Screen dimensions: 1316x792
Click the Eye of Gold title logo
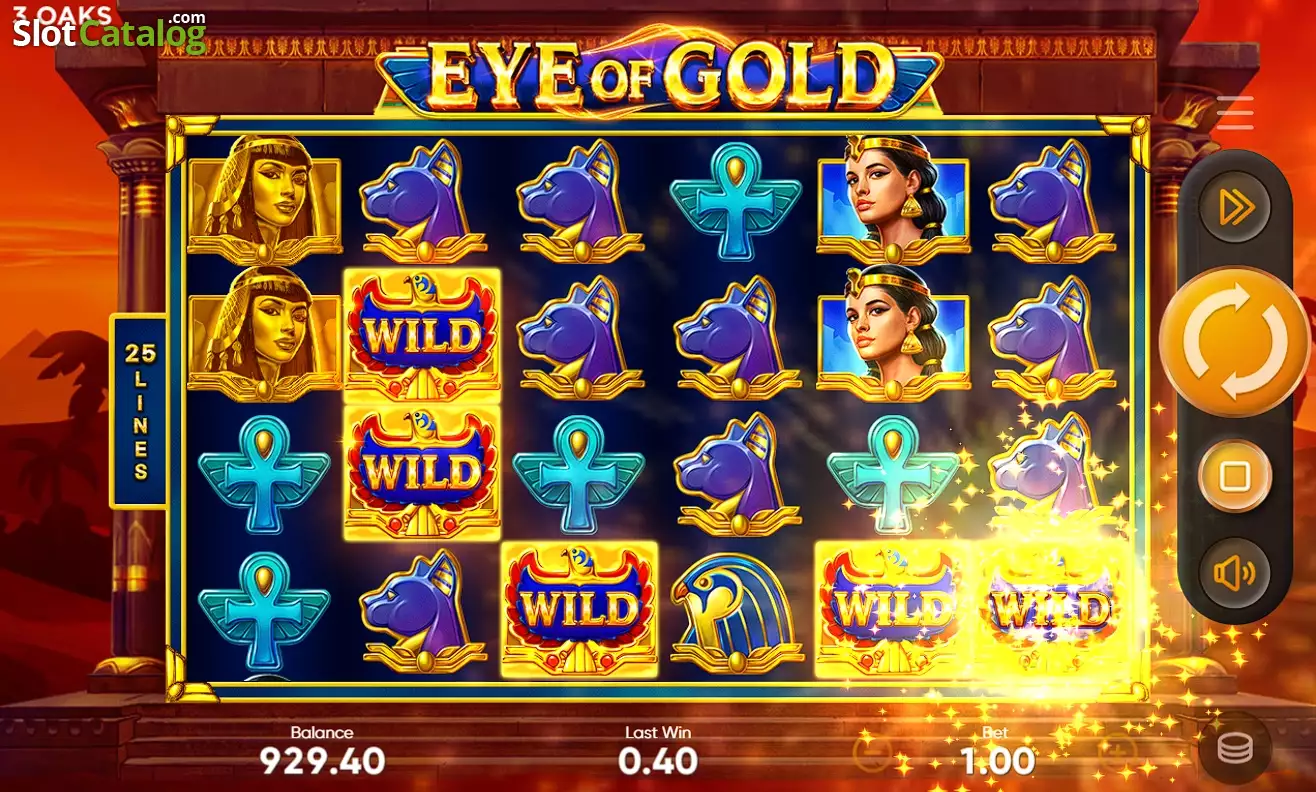click(x=659, y=73)
